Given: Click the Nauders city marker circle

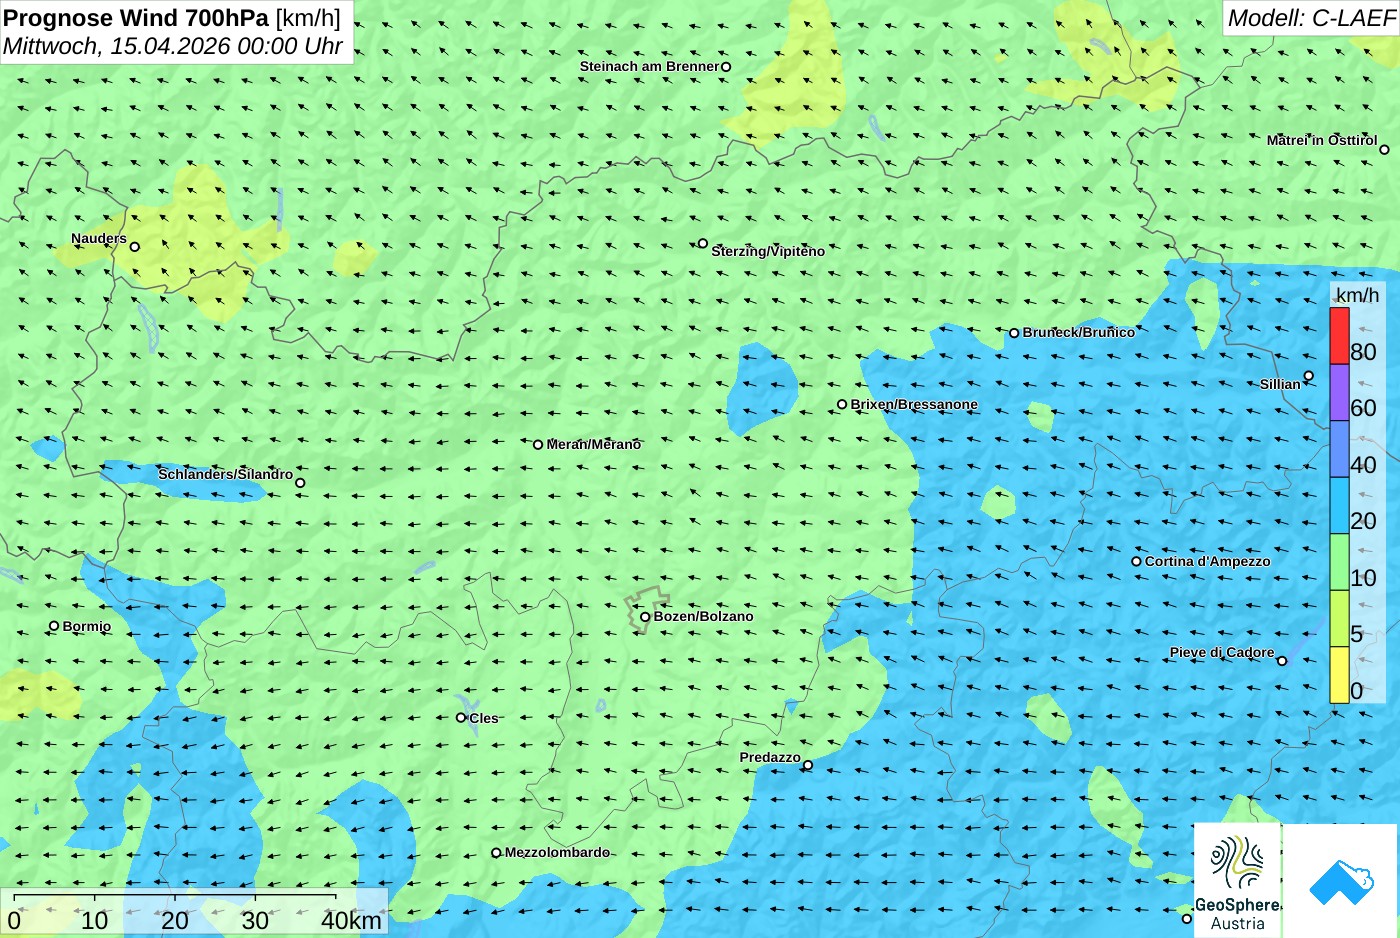Looking at the screenshot, I should (135, 247).
